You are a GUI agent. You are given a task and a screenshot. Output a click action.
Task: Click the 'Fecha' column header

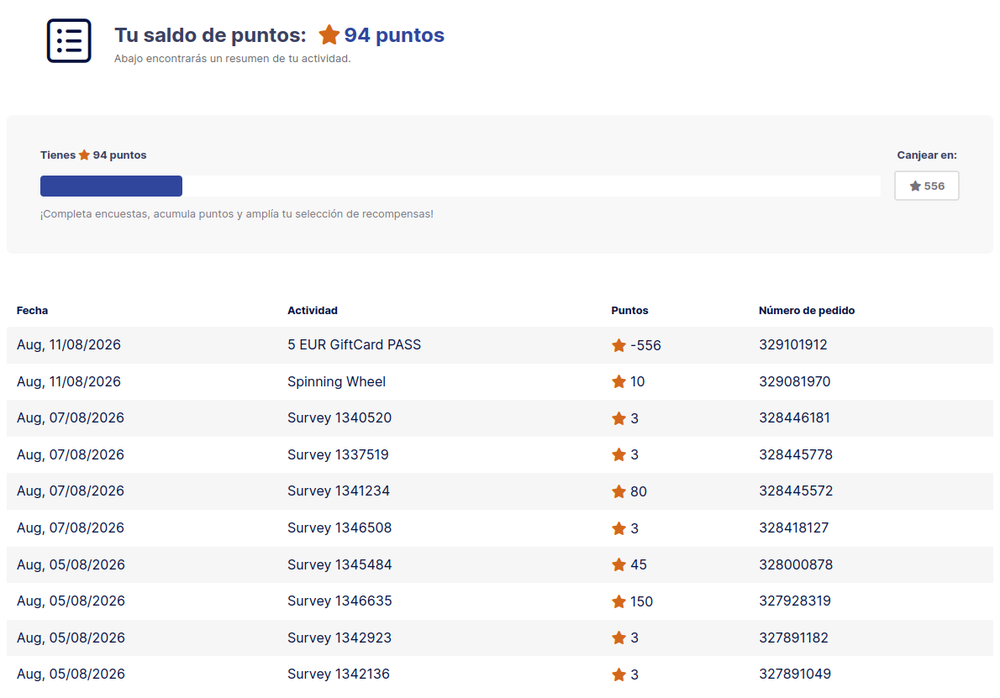(x=33, y=310)
